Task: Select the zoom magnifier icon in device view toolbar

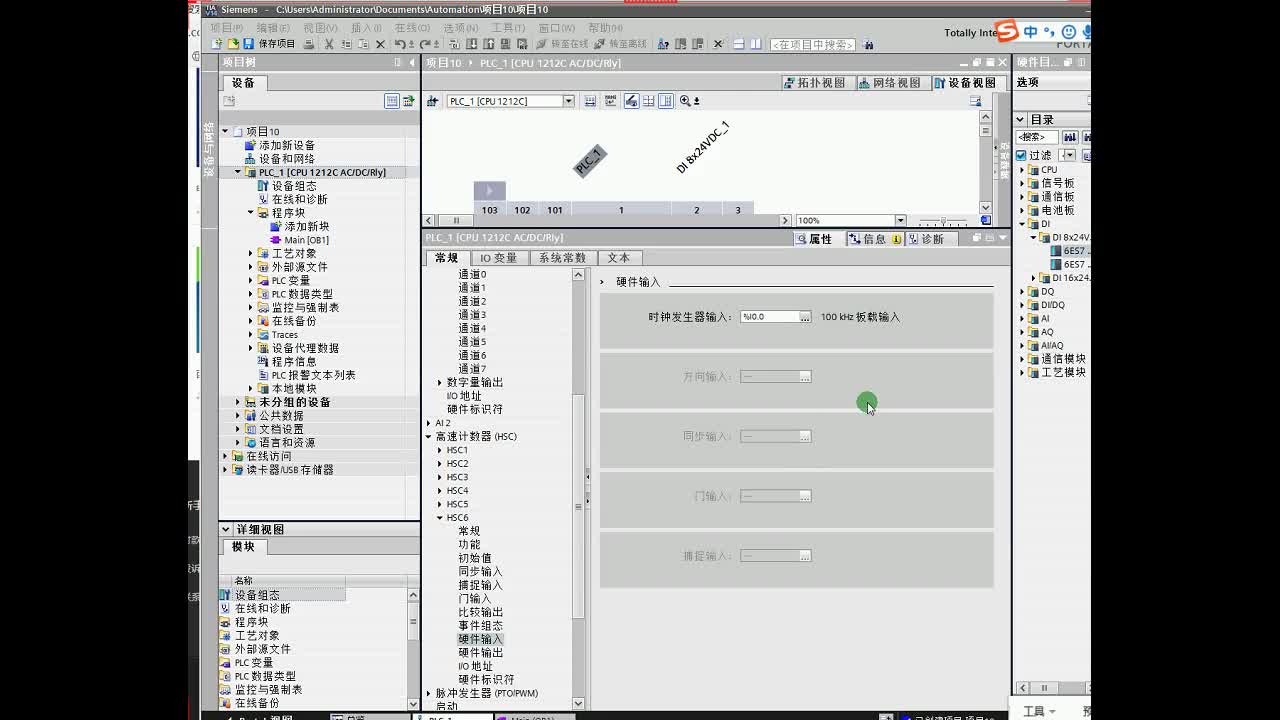Action: 685,100
